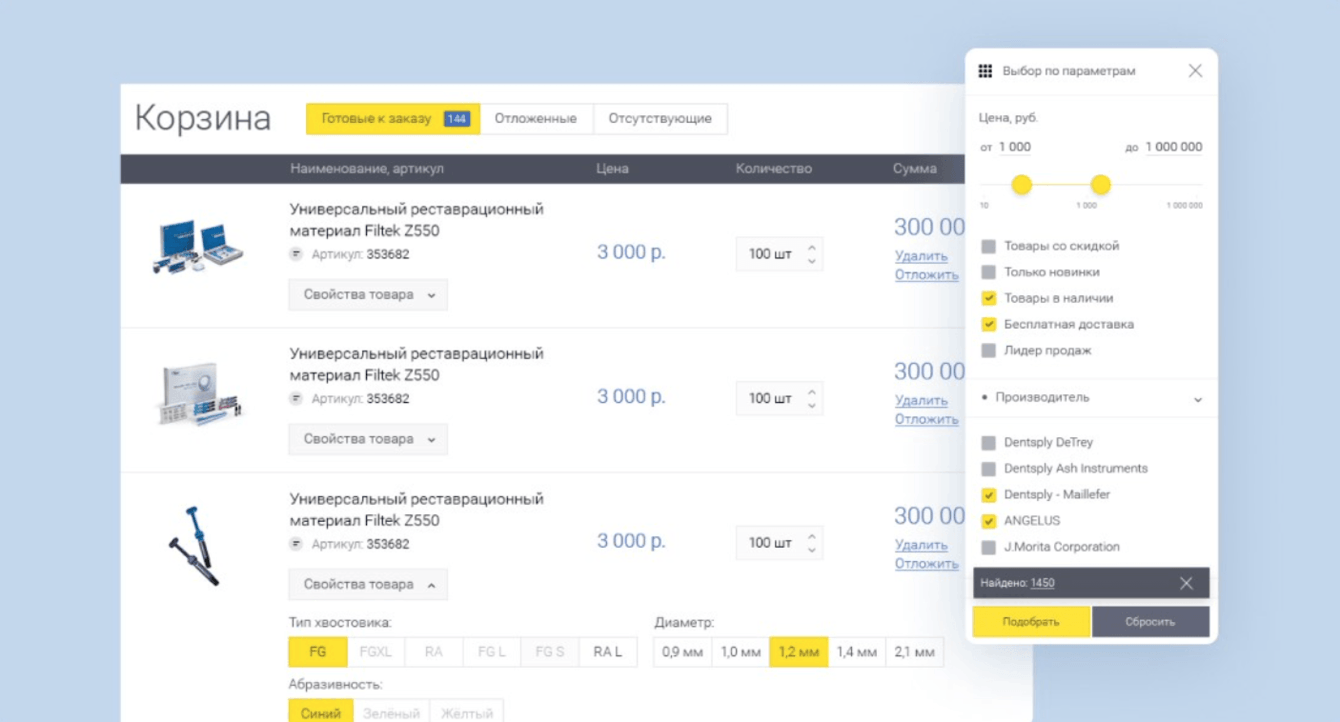Increase quantity of the first product with up arrow
This screenshot has height=722, width=1340.
[x=812, y=247]
